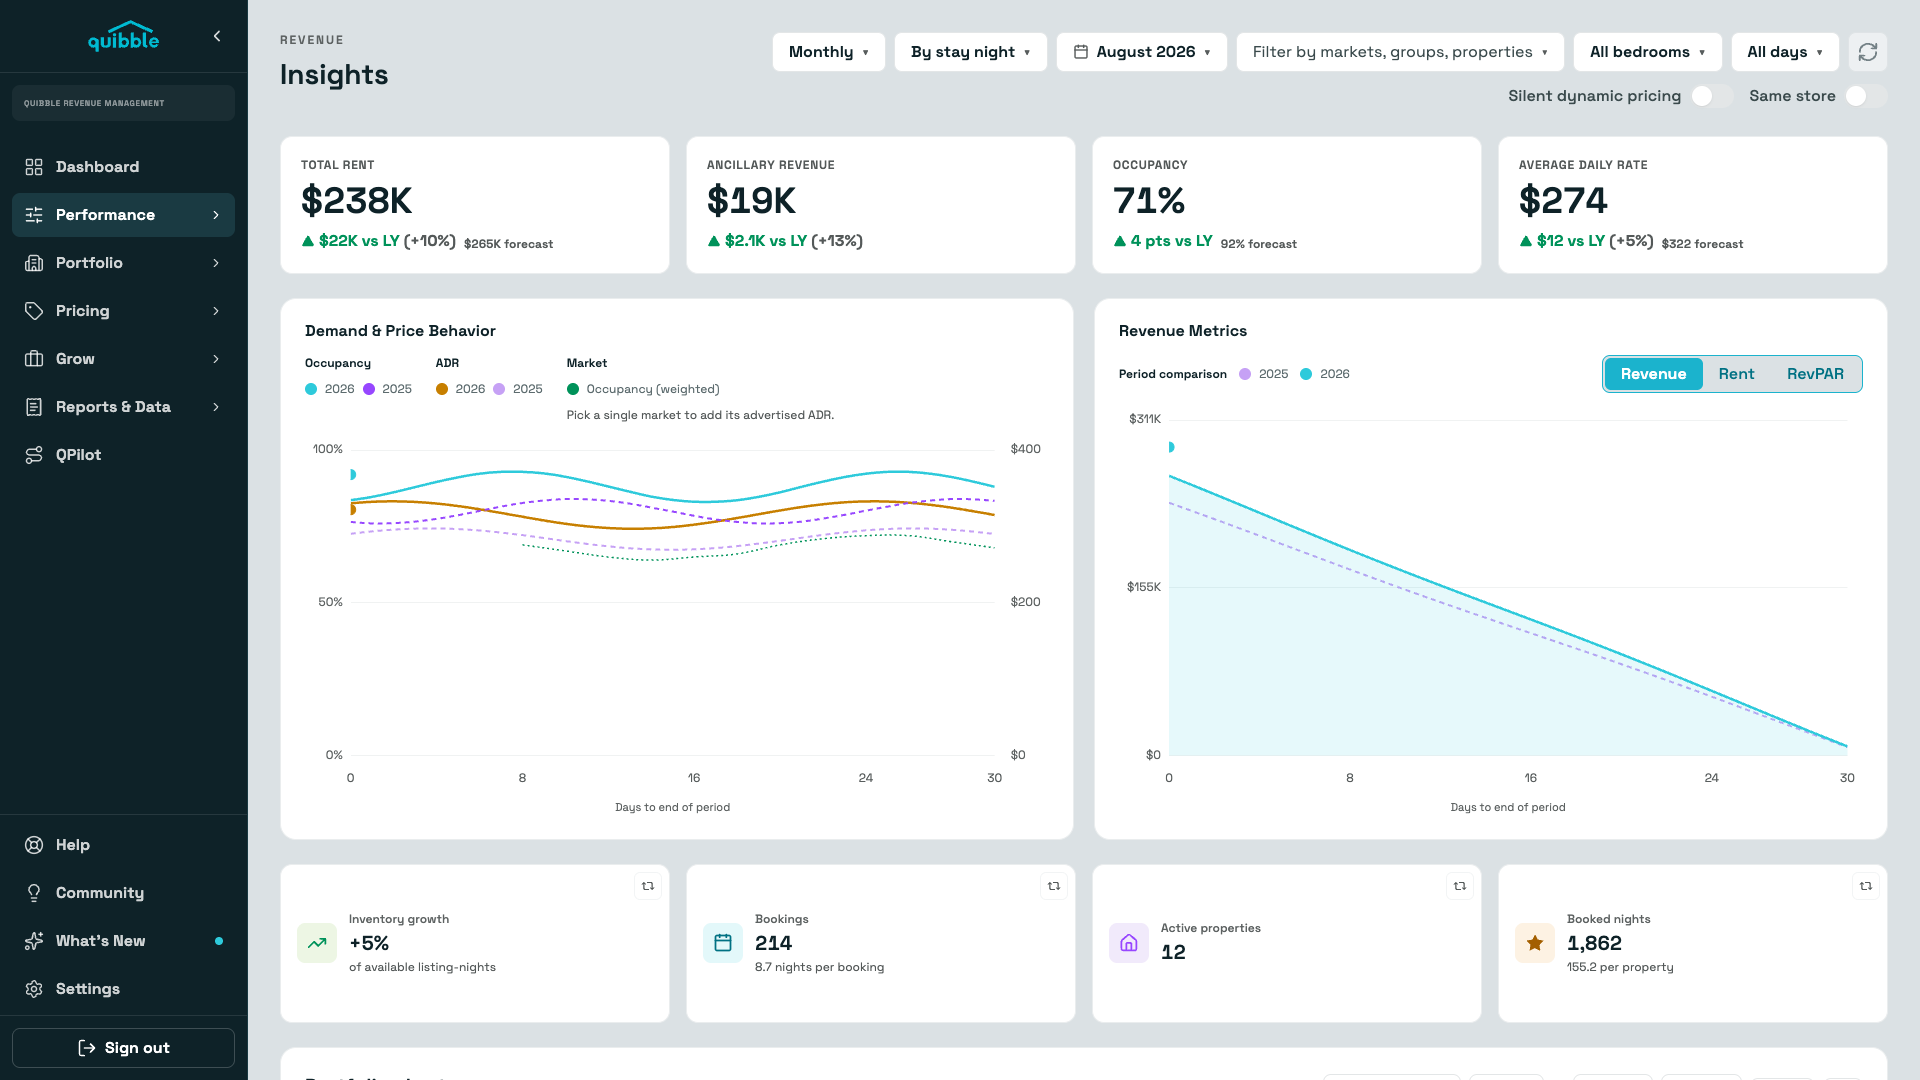Click the Occupancy 71% card
The width and height of the screenshot is (1920, 1080).
click(1287, 205)
